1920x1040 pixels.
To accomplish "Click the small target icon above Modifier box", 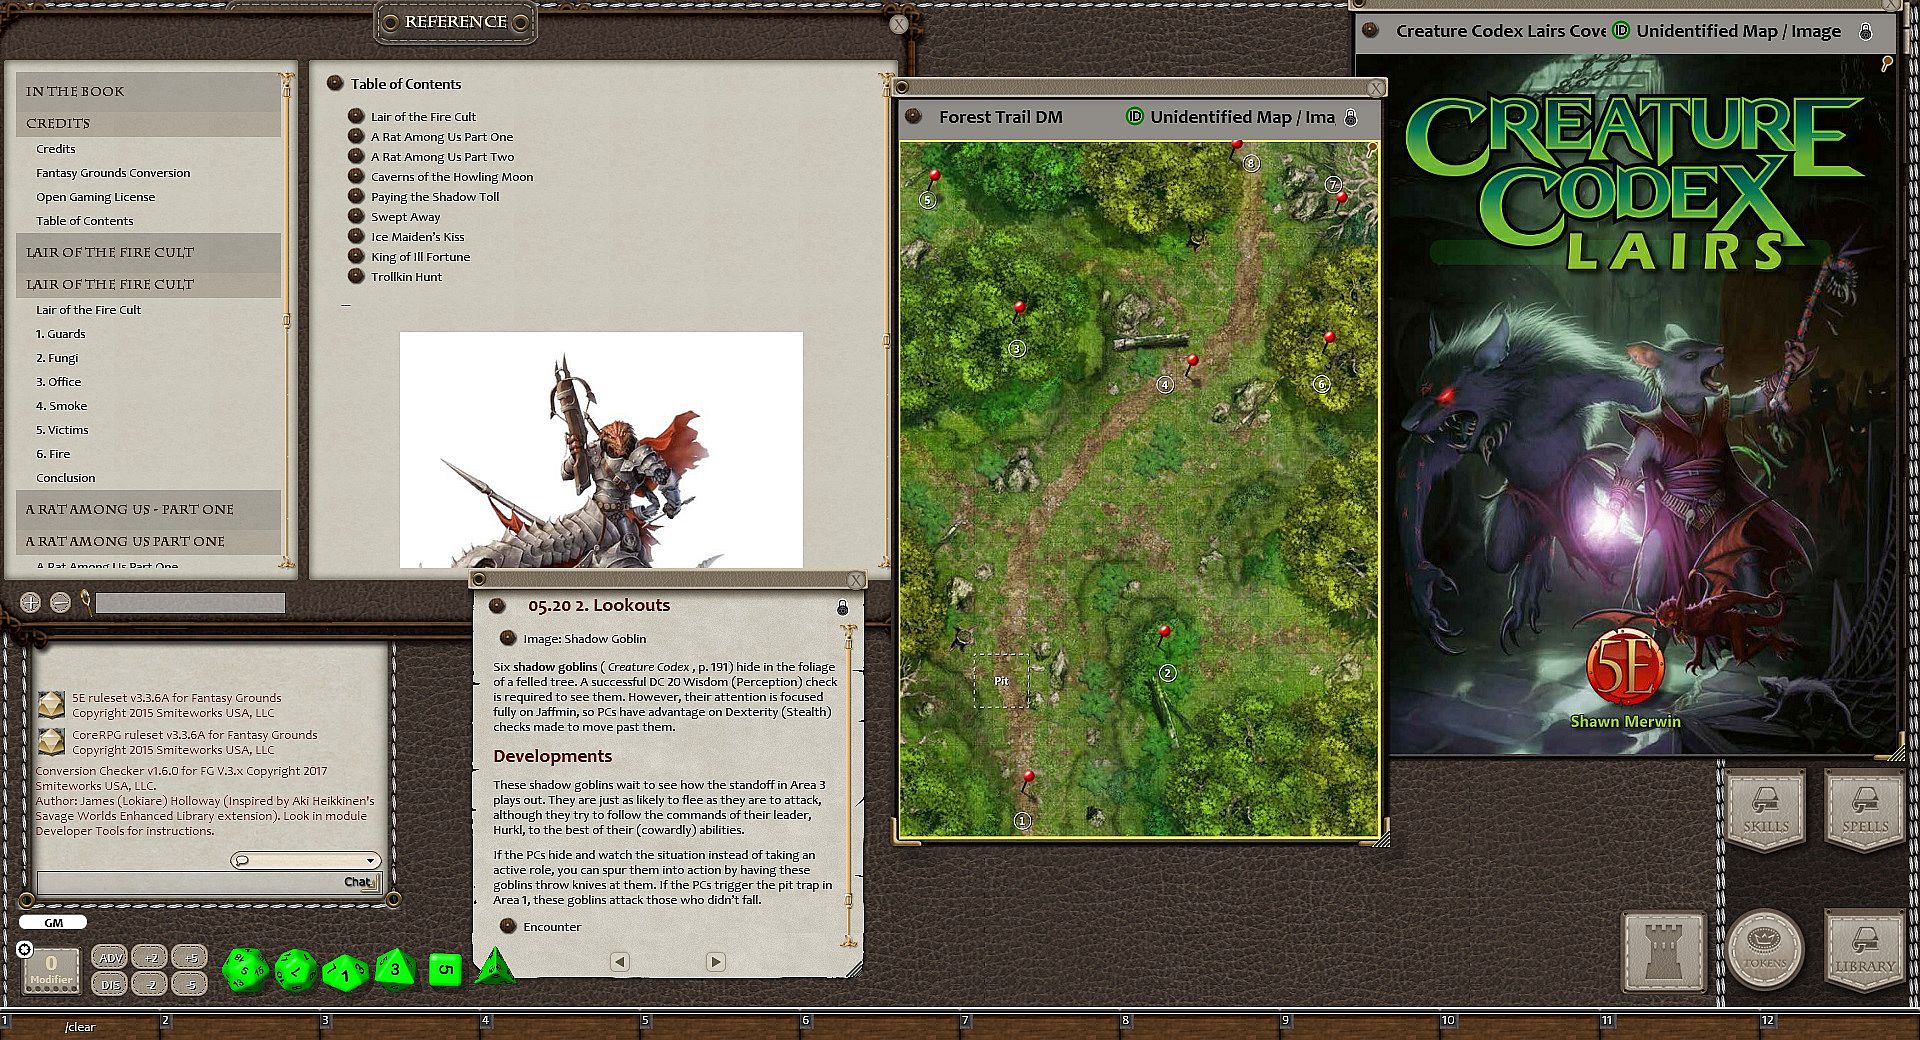I will click(x=25, y=949).
